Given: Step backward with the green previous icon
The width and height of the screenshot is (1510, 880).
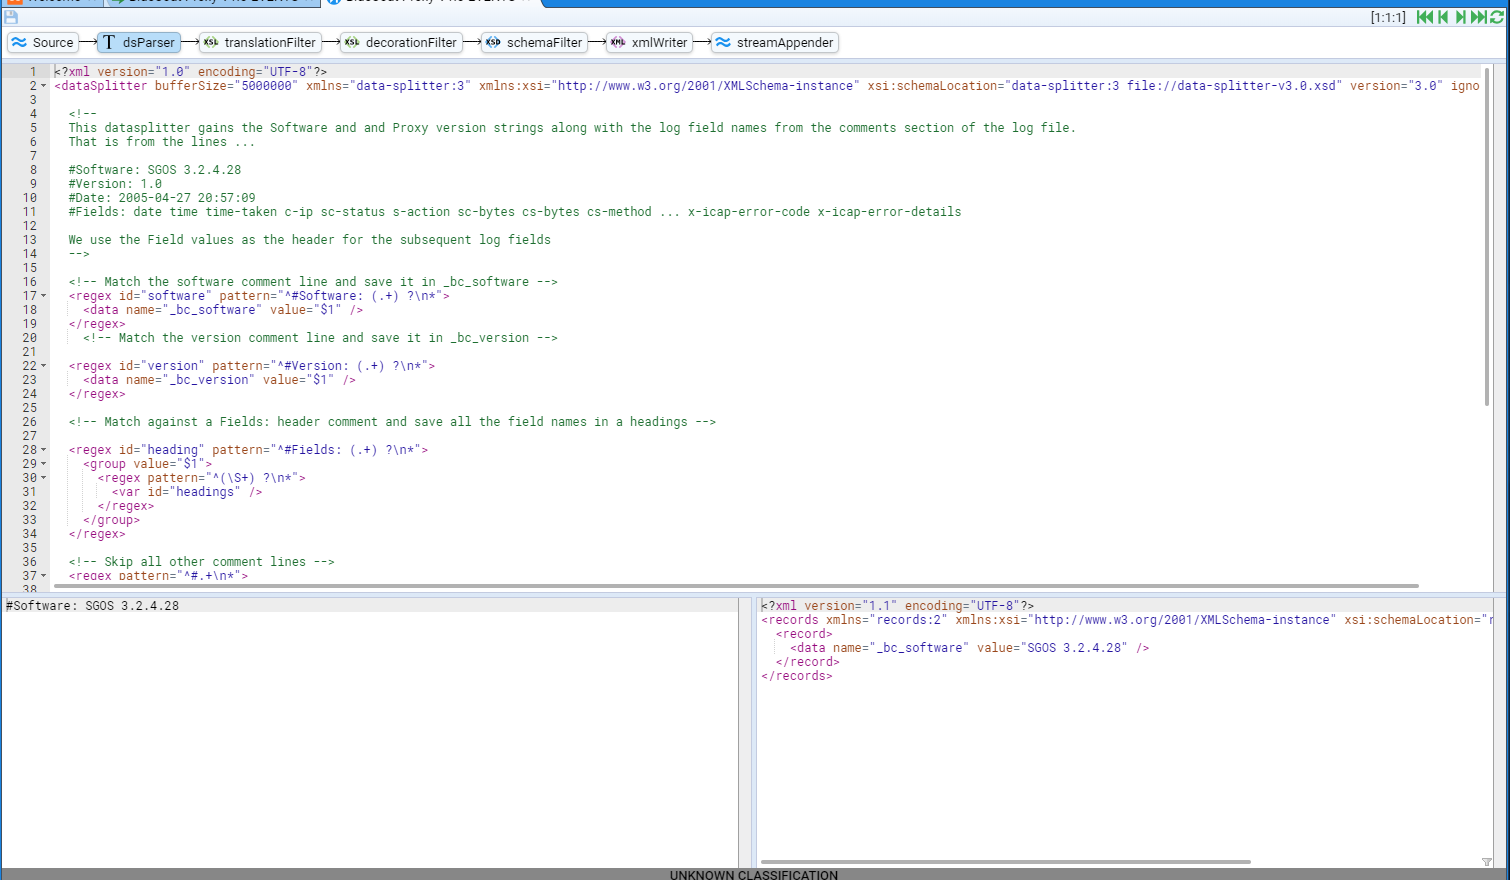Looking at the screenshot, I should point(1443,17).
